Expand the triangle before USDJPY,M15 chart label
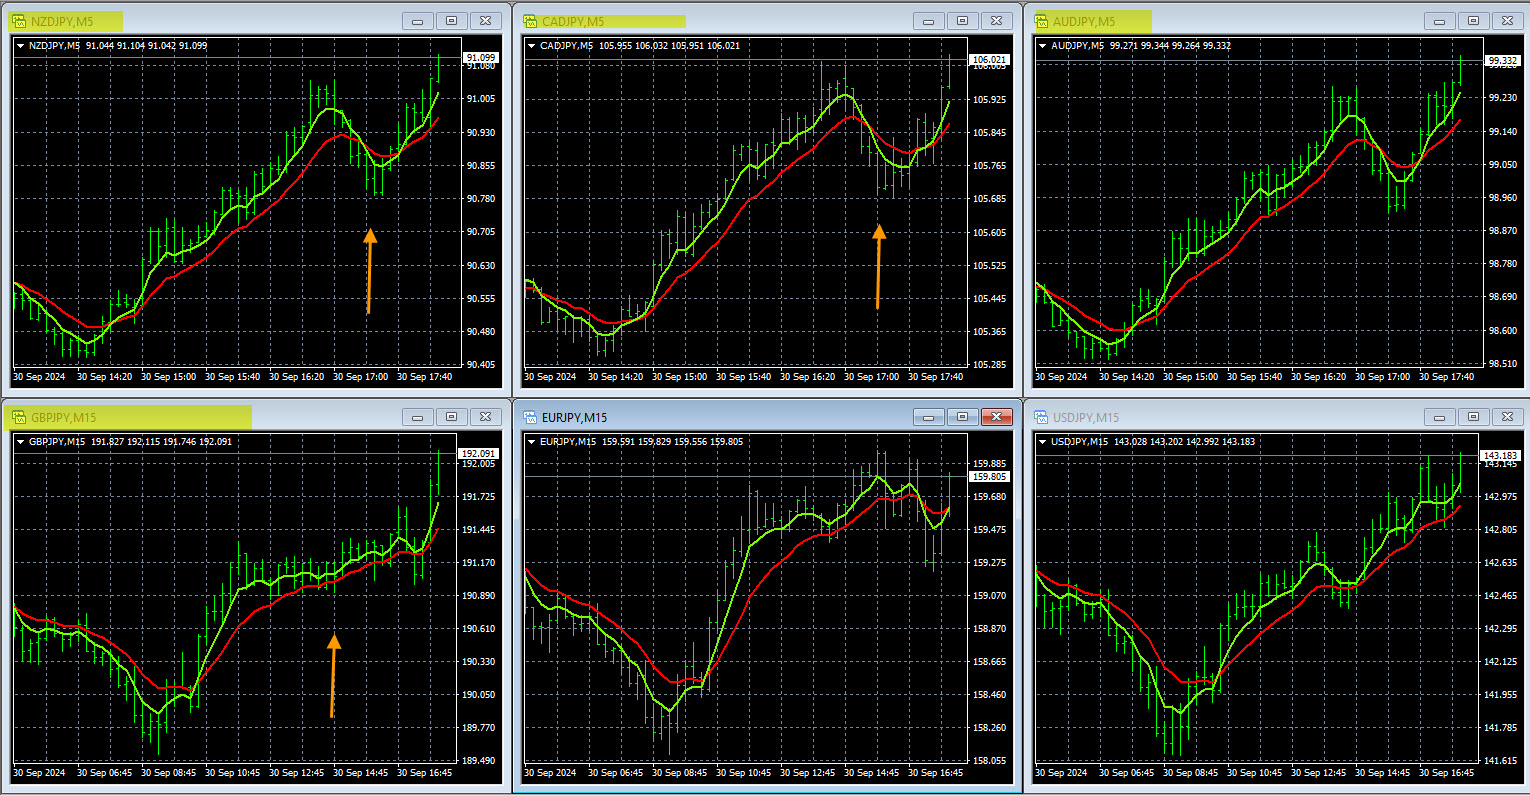1530x796 pixels. coord(1043,442)
